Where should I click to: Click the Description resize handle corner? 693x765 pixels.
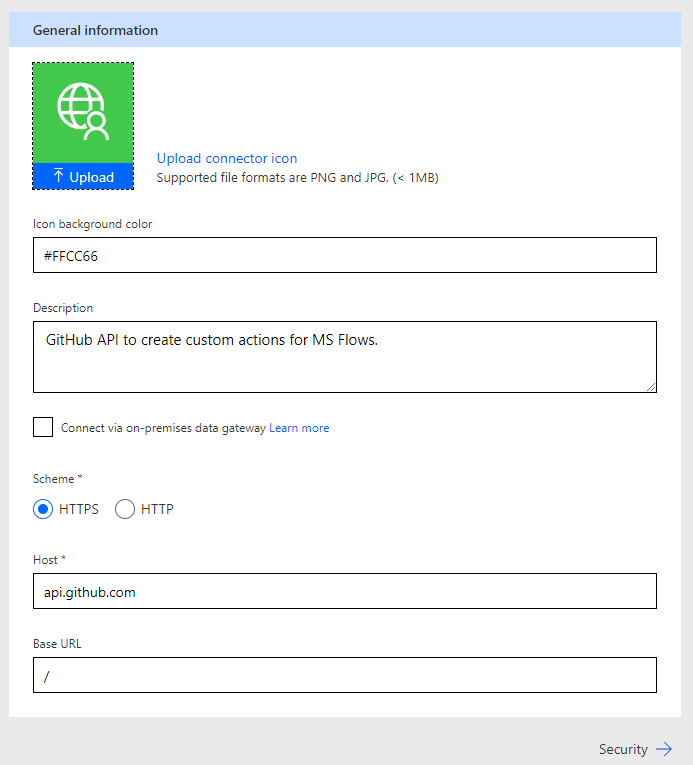(651, 387)
